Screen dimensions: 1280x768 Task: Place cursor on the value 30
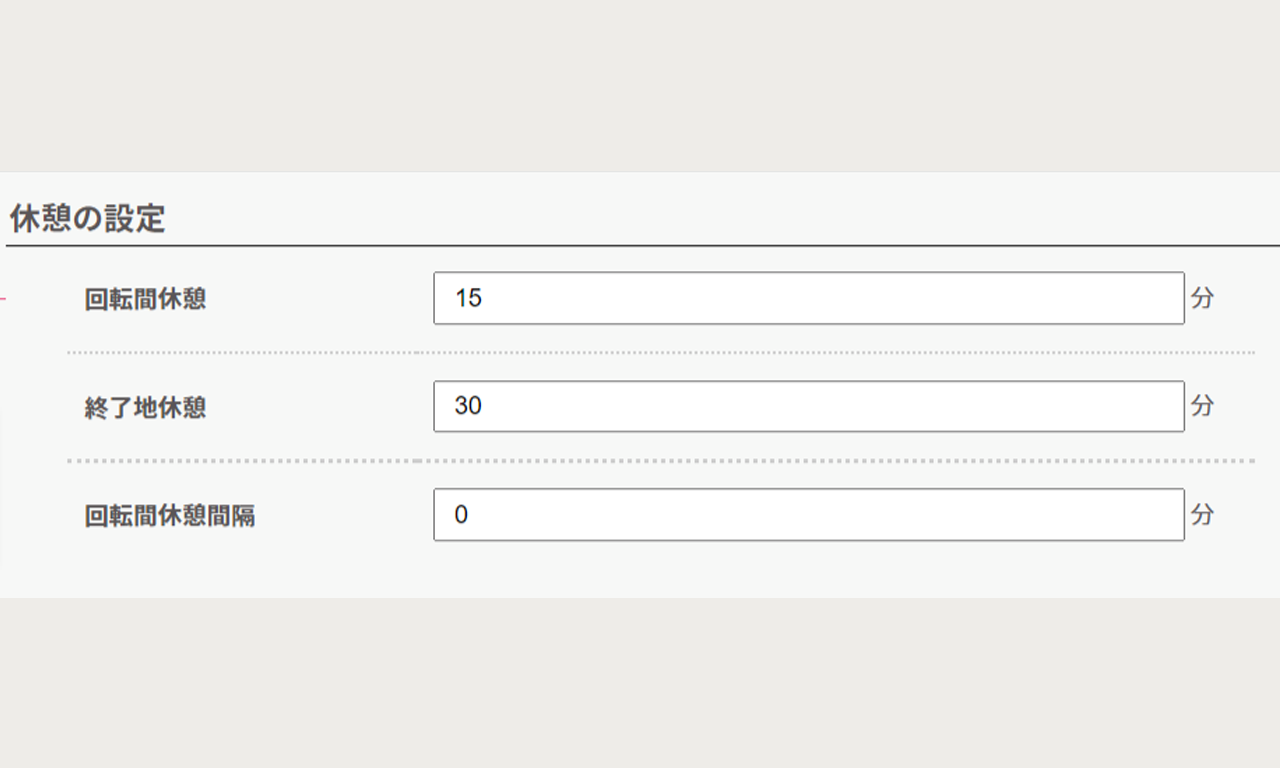468,406
